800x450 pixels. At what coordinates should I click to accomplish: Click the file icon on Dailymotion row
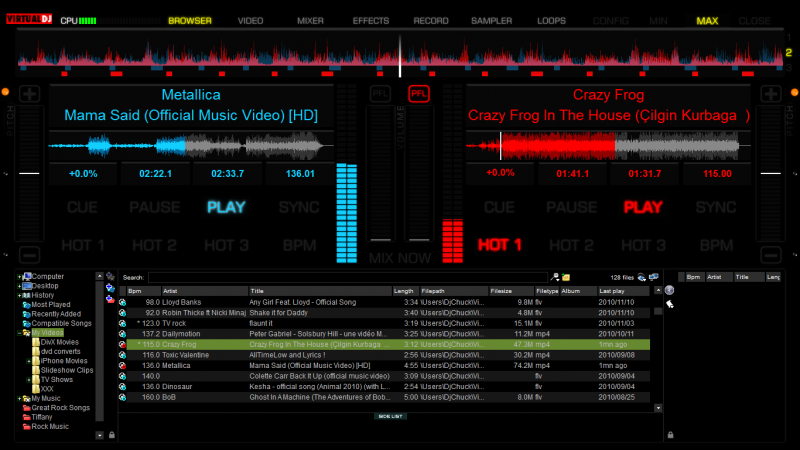[122, 334]
